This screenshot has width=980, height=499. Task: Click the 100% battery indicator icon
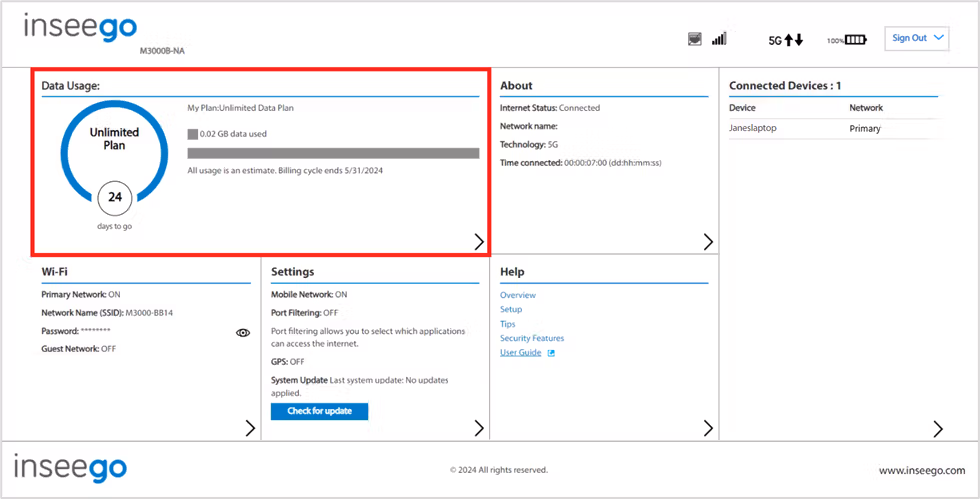tap(847, 40)
